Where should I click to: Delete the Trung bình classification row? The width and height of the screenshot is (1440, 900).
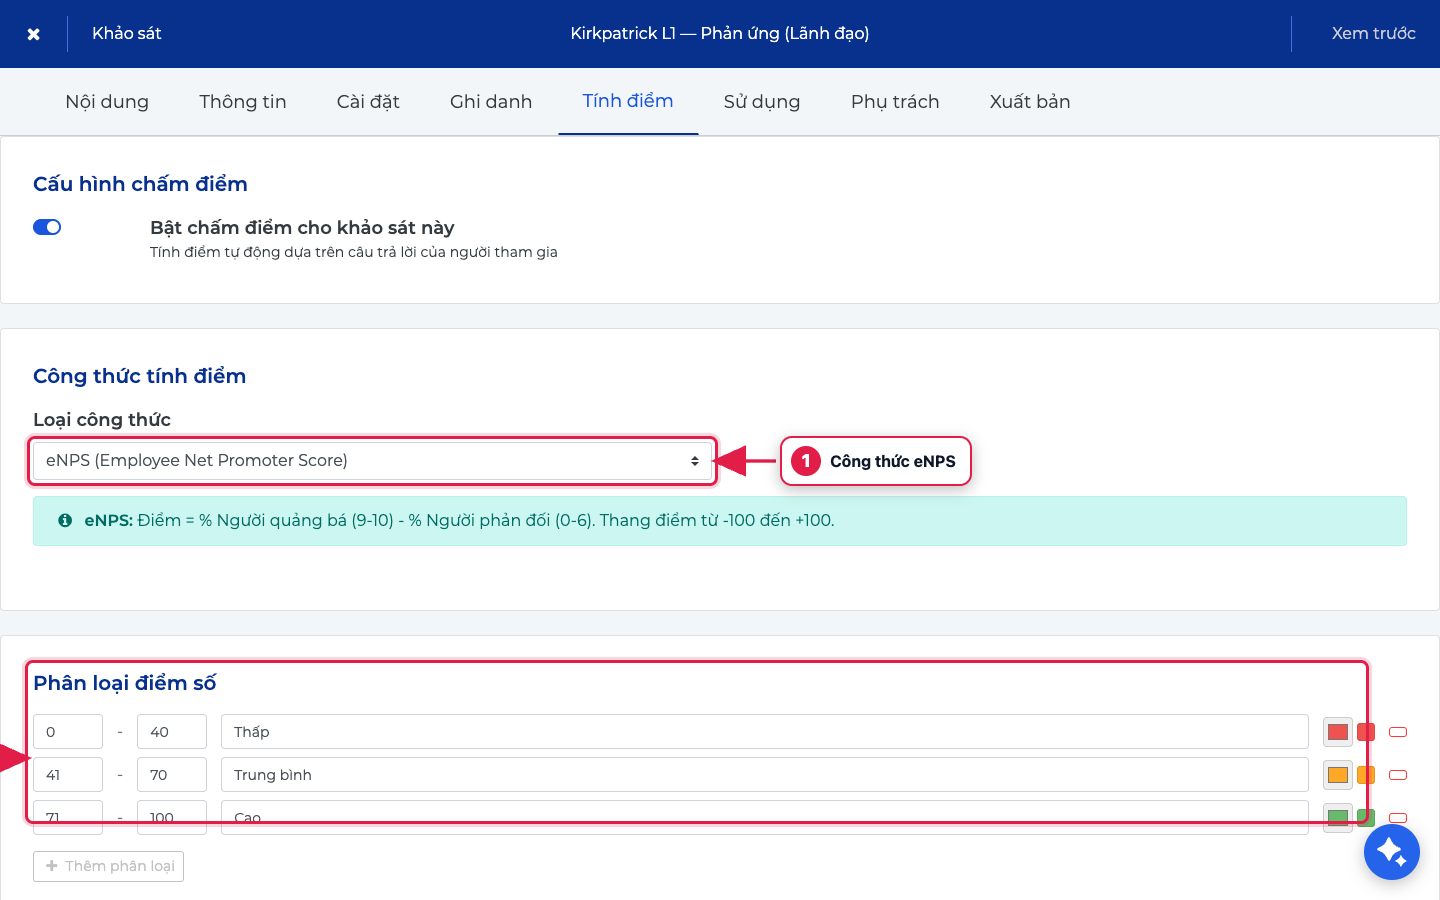pyautogui.click(x=1398, y=775)
